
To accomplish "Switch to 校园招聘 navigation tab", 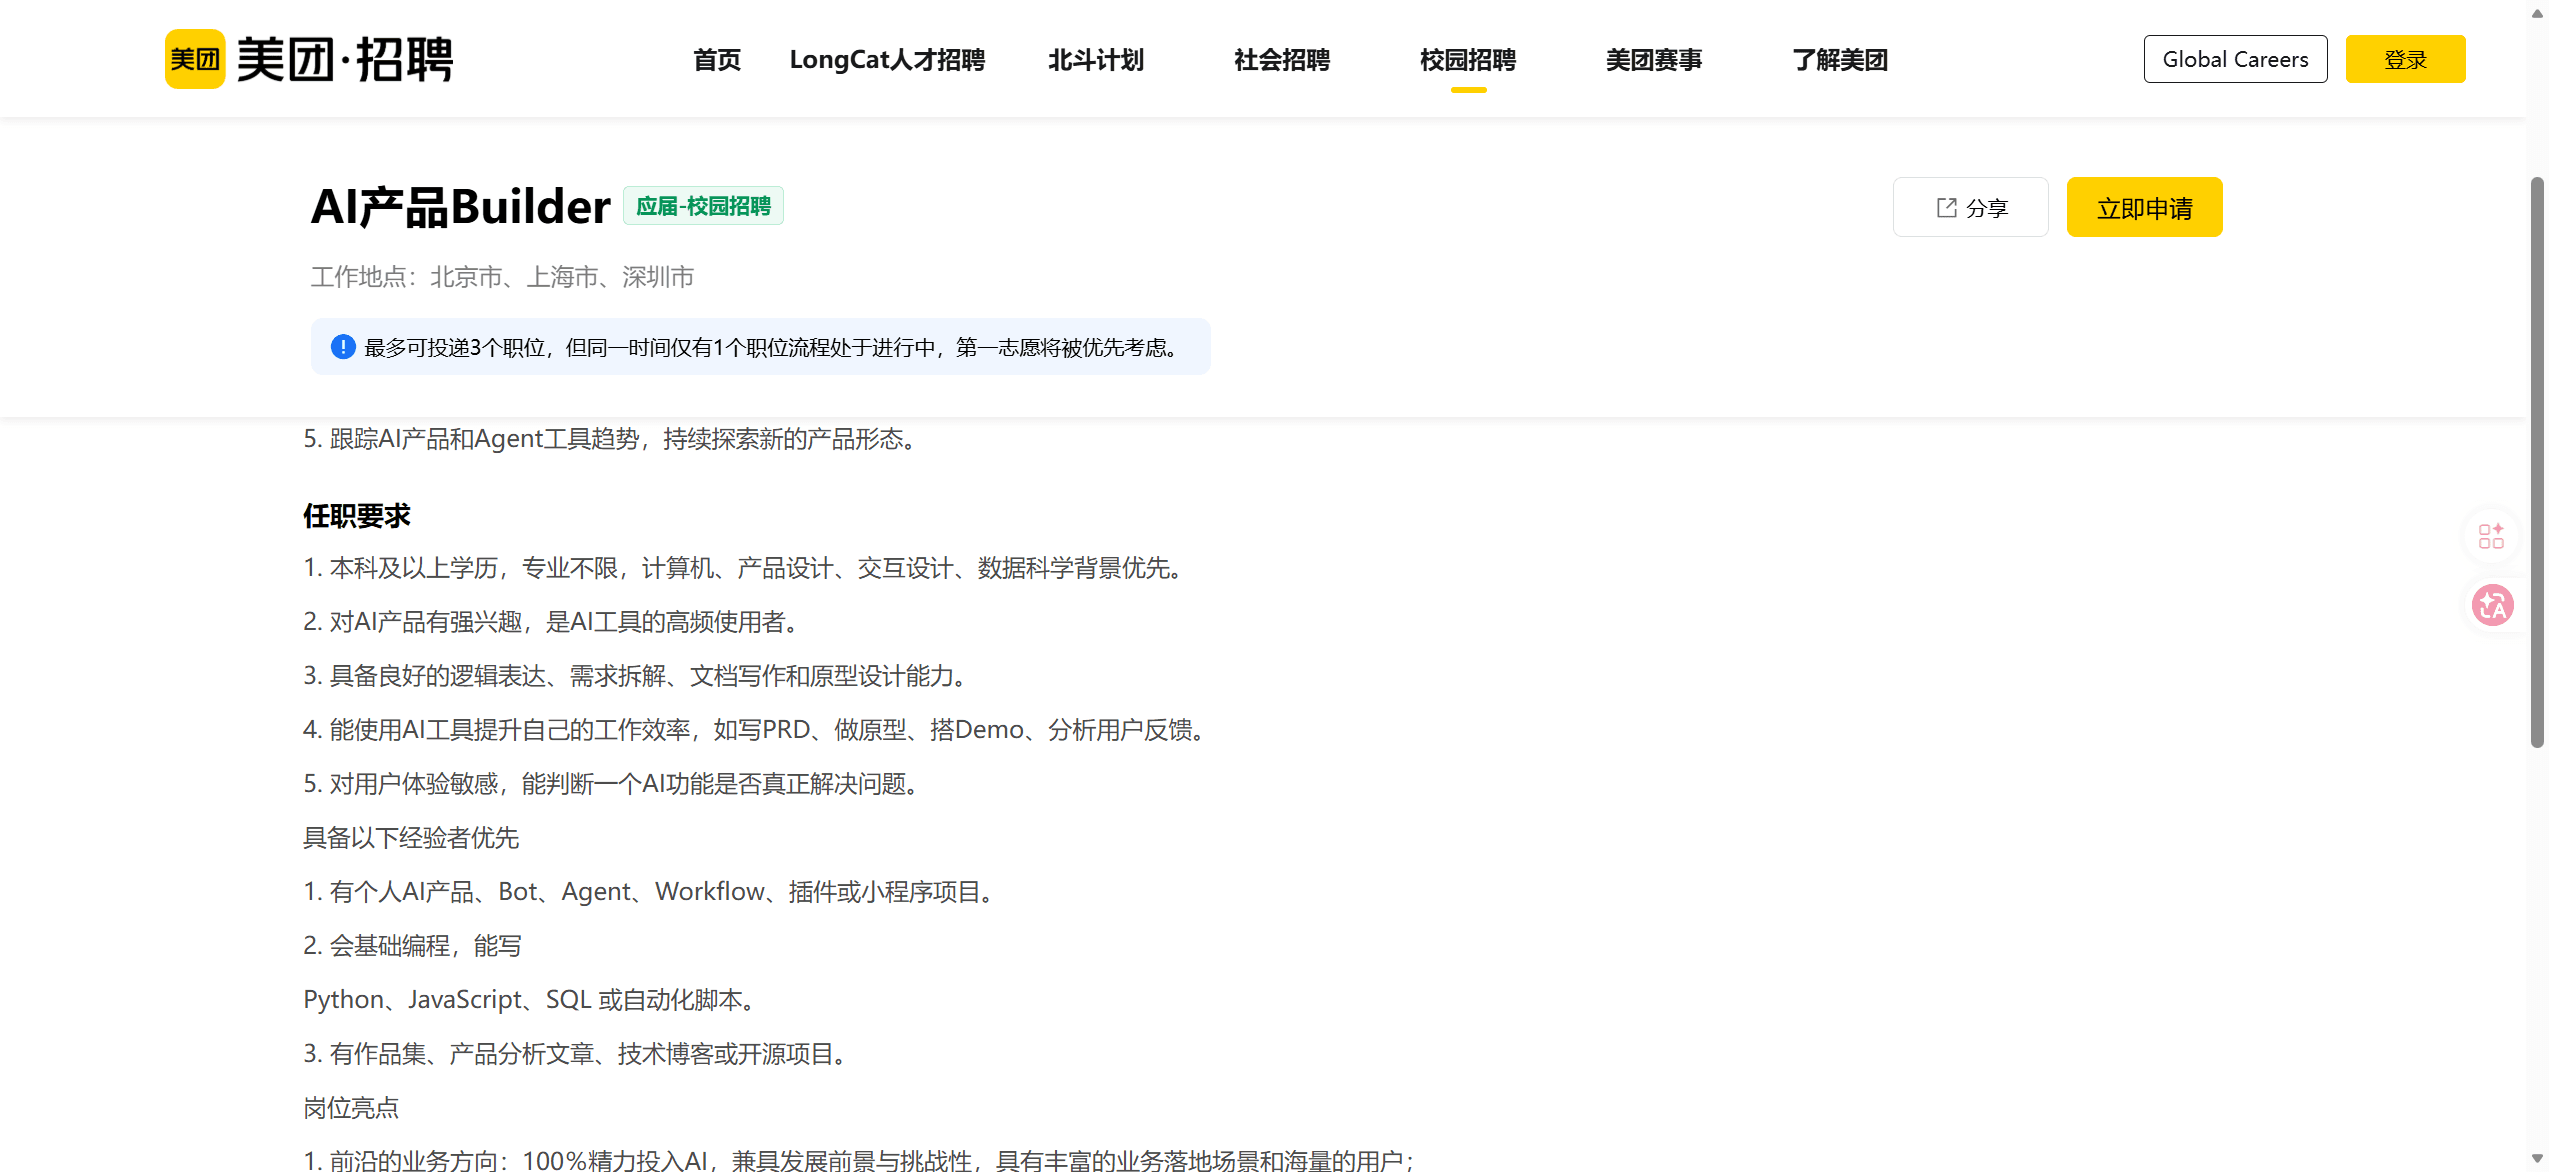I will 1468,60.
